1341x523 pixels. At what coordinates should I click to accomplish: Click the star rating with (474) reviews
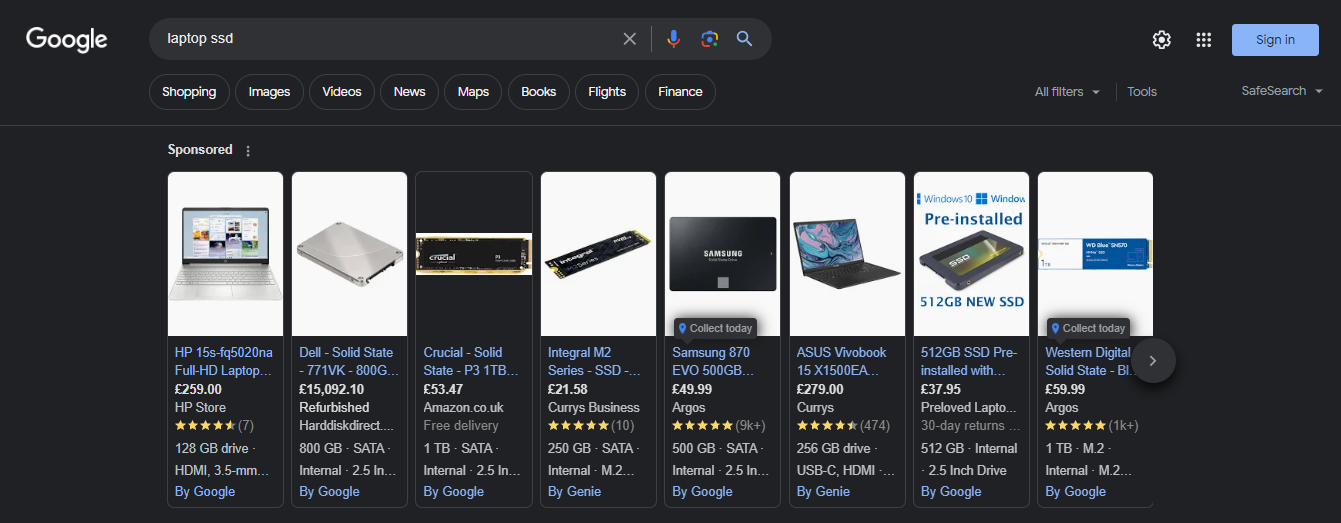843,425
